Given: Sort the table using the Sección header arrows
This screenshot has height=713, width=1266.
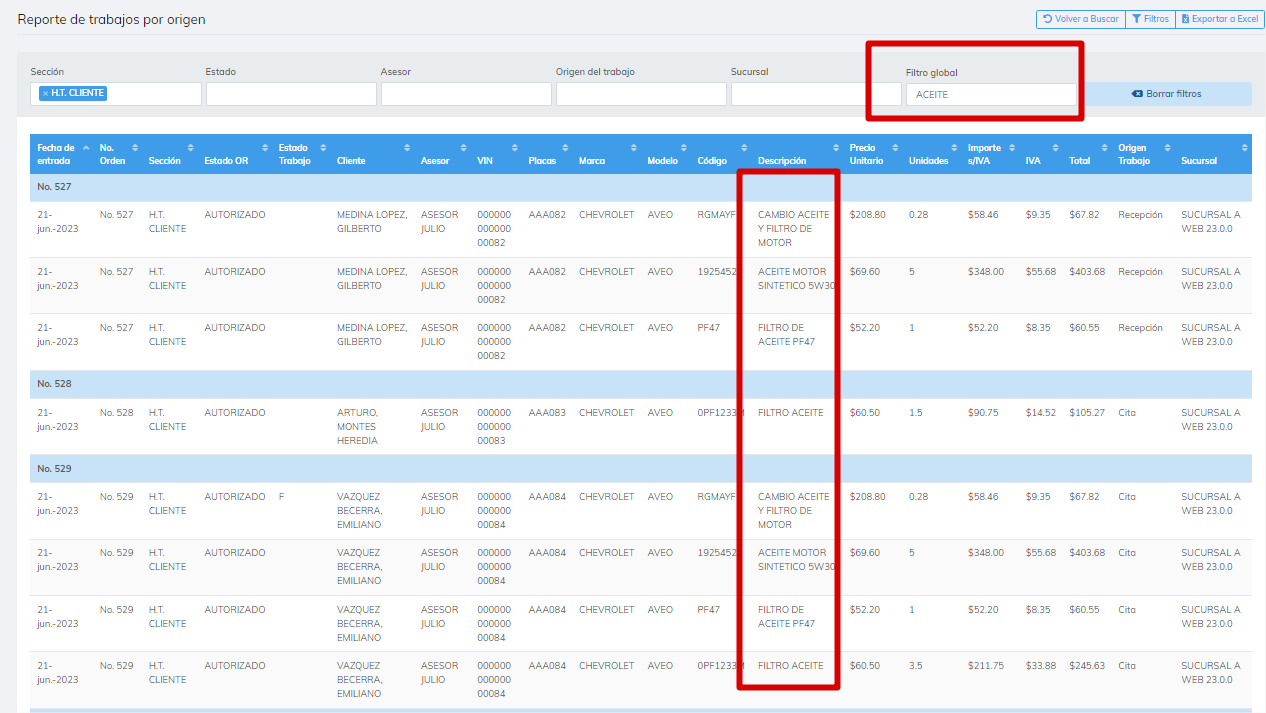Looking at the screenshot, I should (x=190, y=148).
